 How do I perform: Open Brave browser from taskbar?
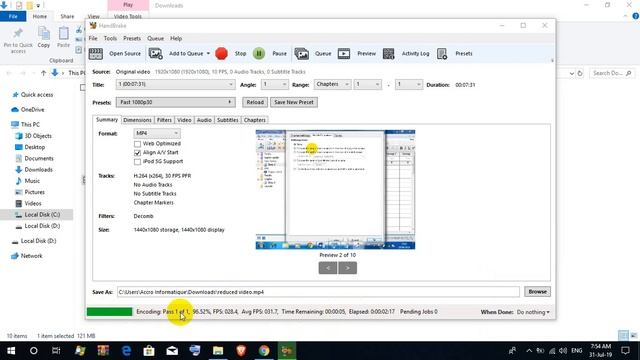pyautogui.click(x=241, y=351)
